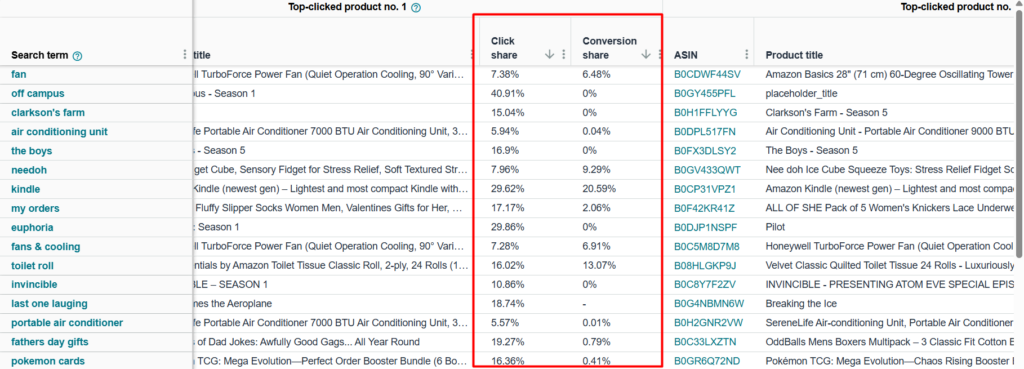Open search term 'clarkson's farm'
The height and width of the screenshot is (369, 1024).
pyautogui.click(x=48, y=112)
